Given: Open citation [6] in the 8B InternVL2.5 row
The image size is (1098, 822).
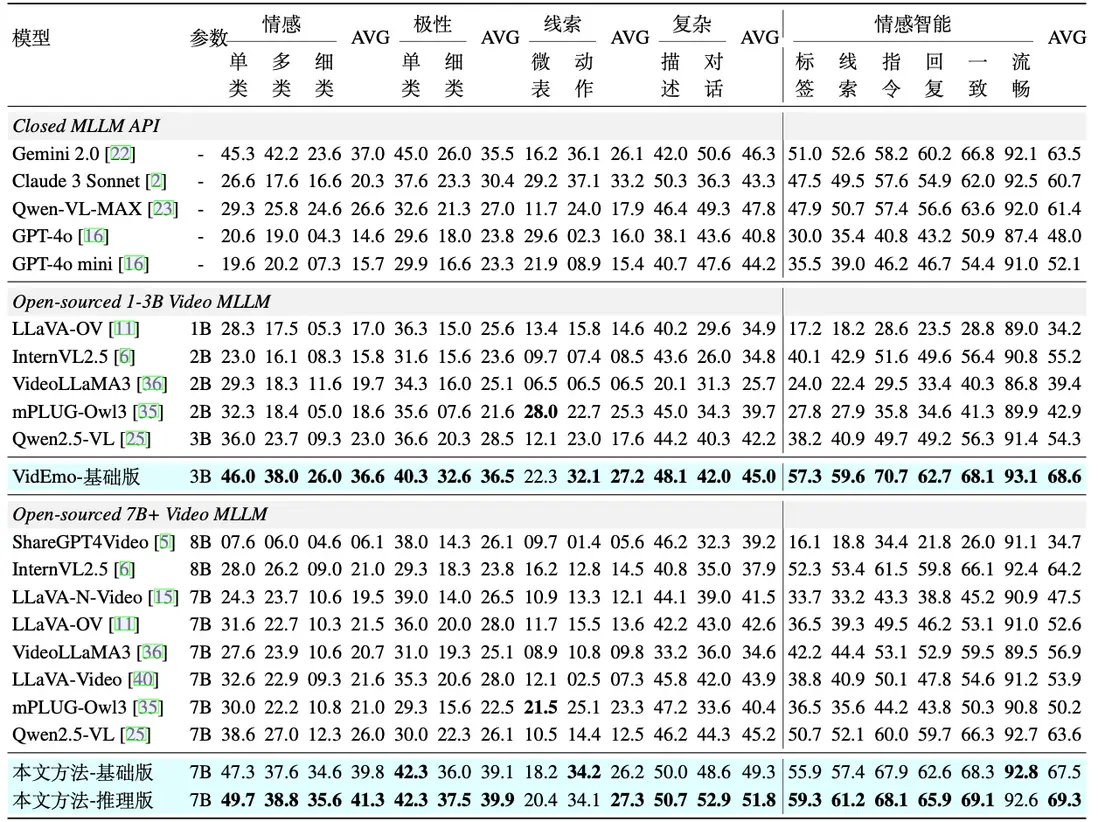Looking at the screenshot, I should [124, 569].
